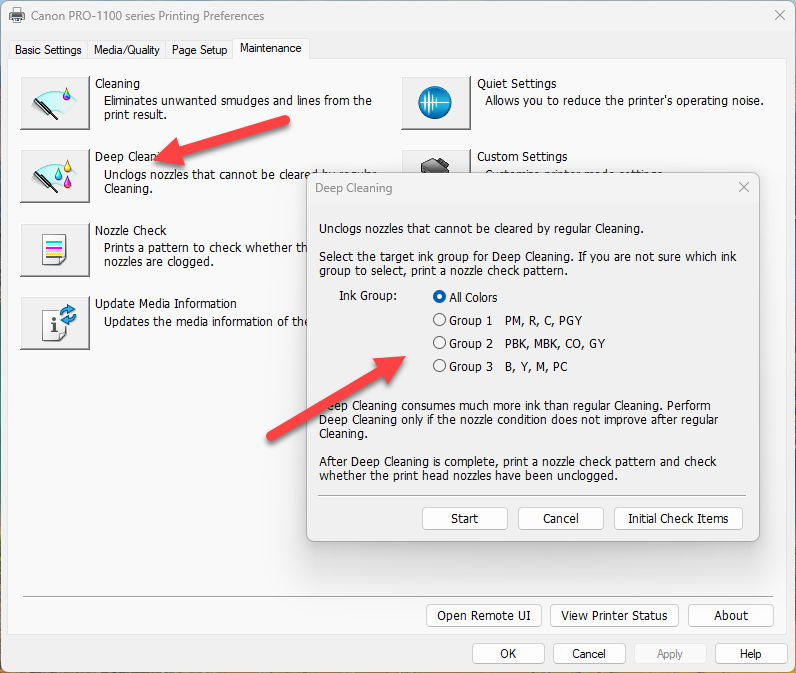Switch to the Basic Settings tab
796x673 pixels.
coord(48,49)
